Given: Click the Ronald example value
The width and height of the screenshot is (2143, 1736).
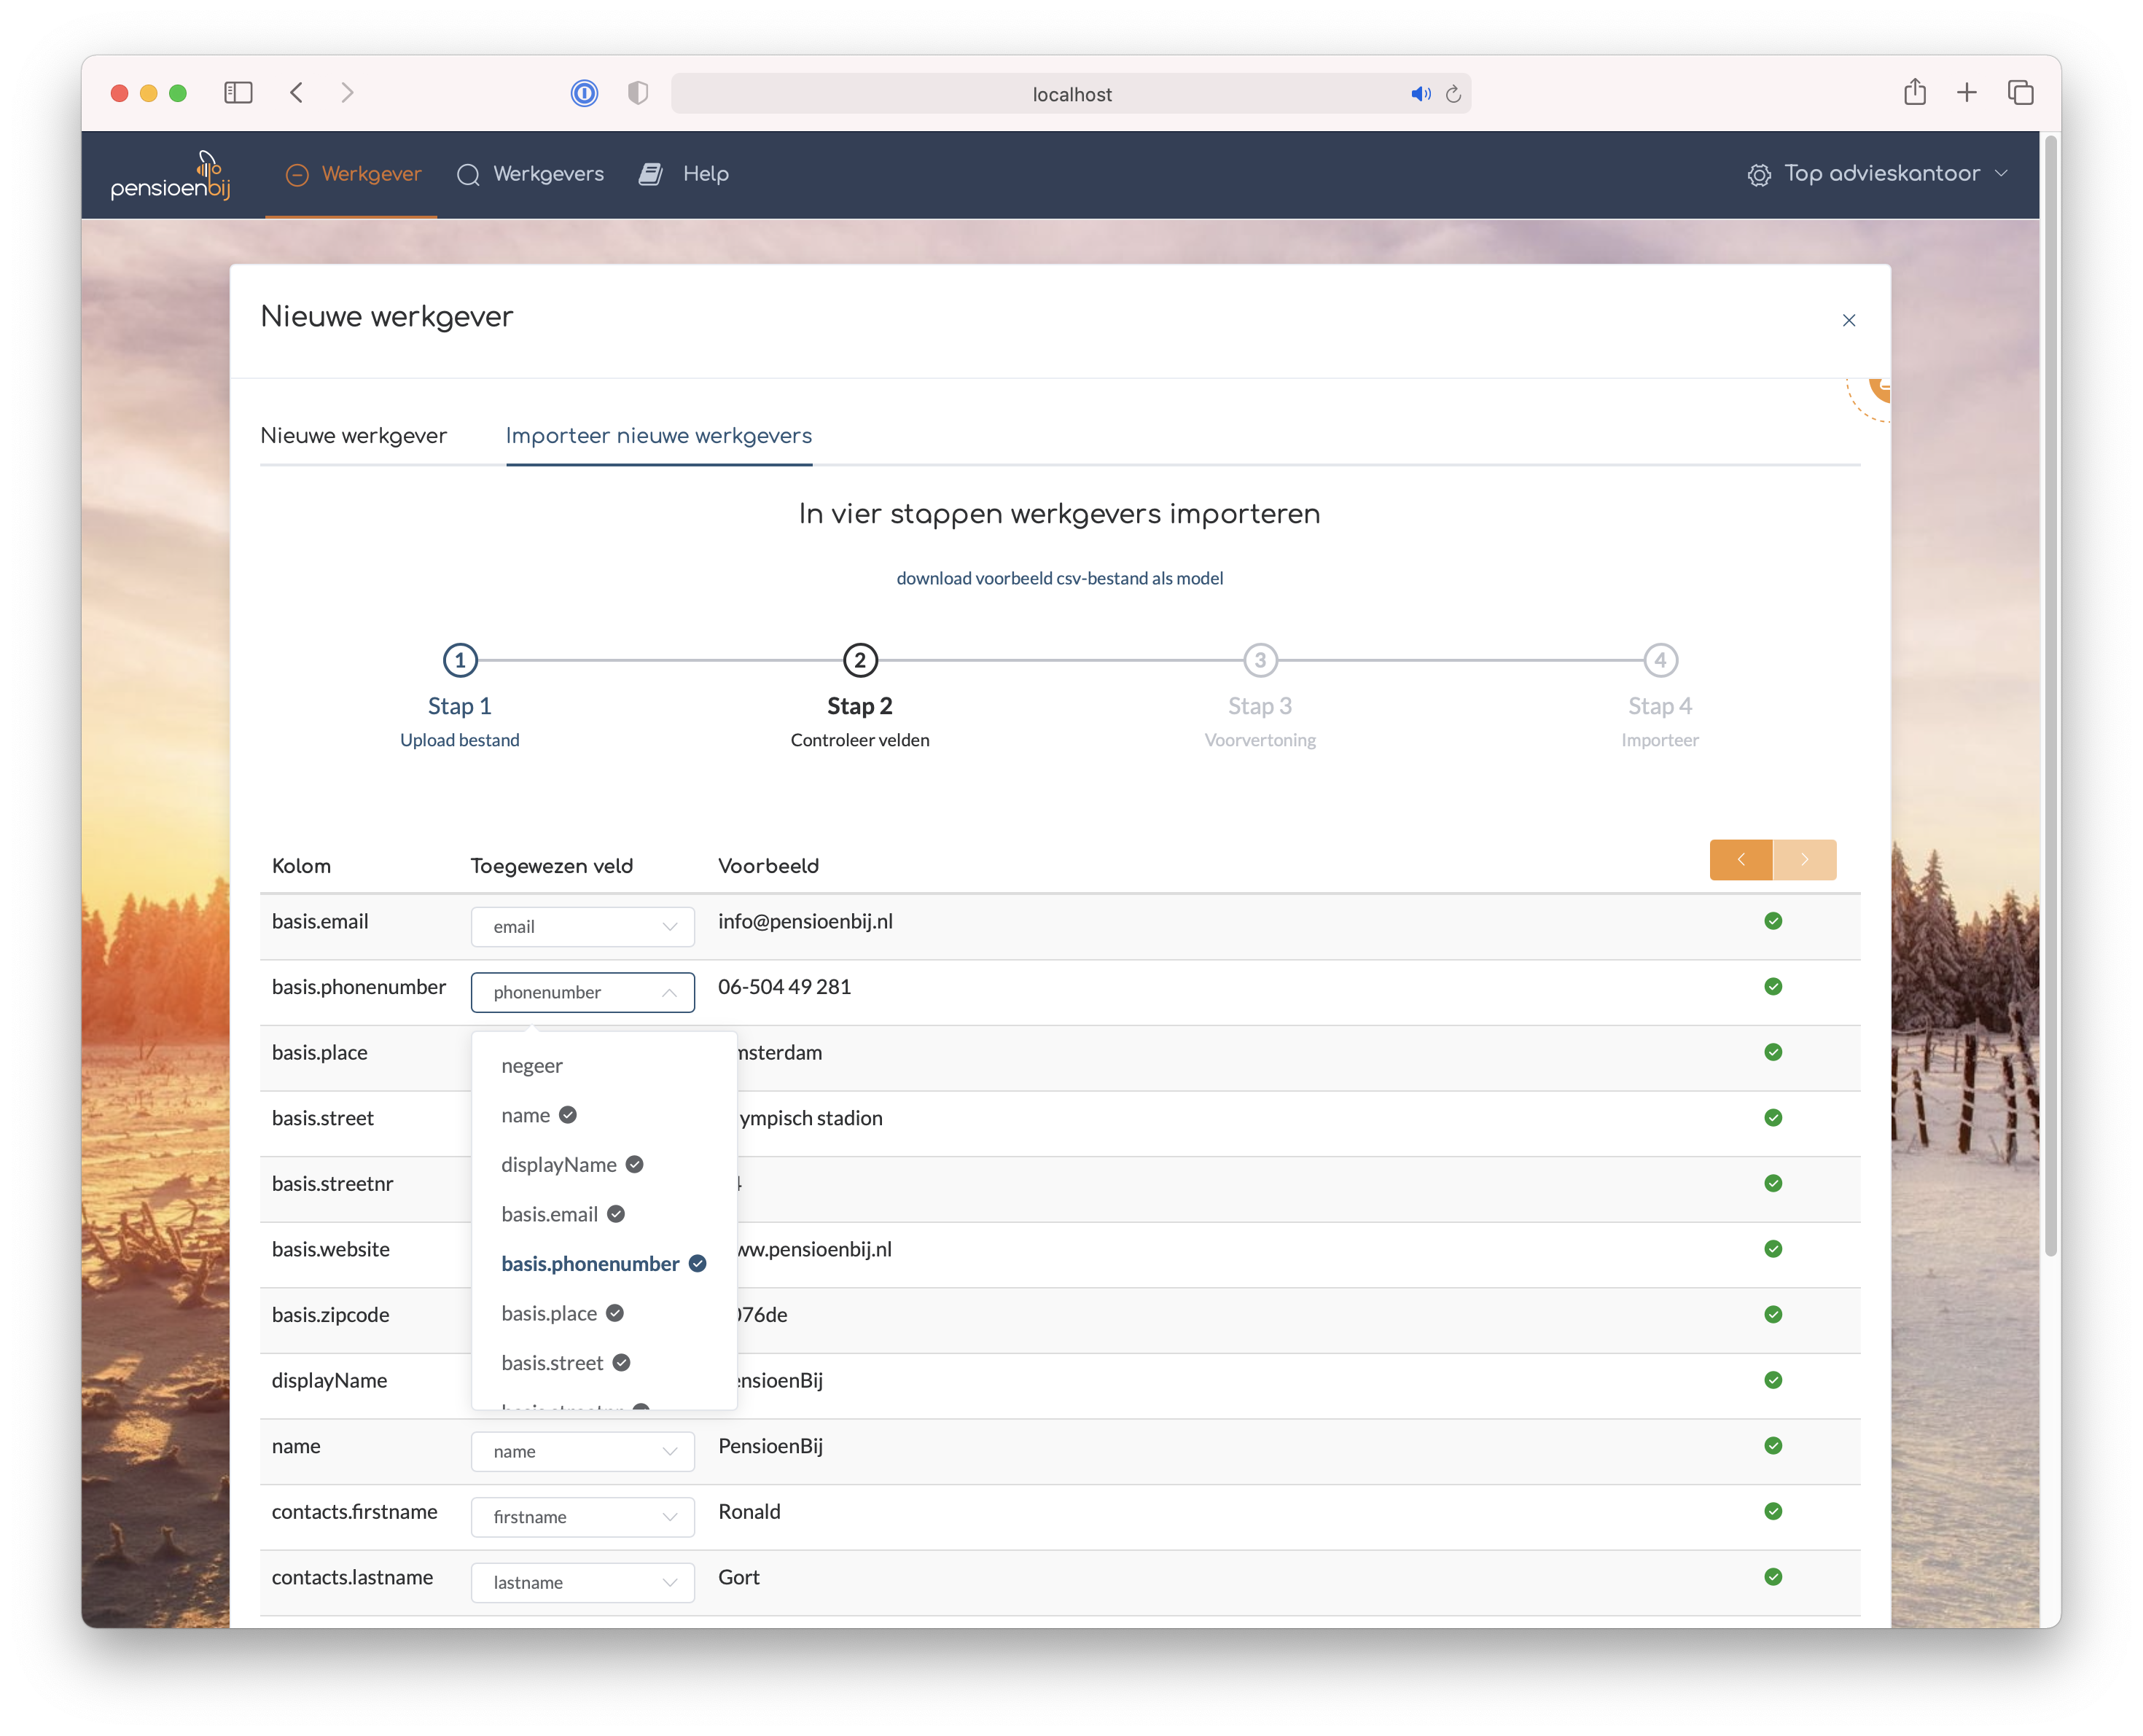Looking at the screenshot, I should click(749, 1512).
